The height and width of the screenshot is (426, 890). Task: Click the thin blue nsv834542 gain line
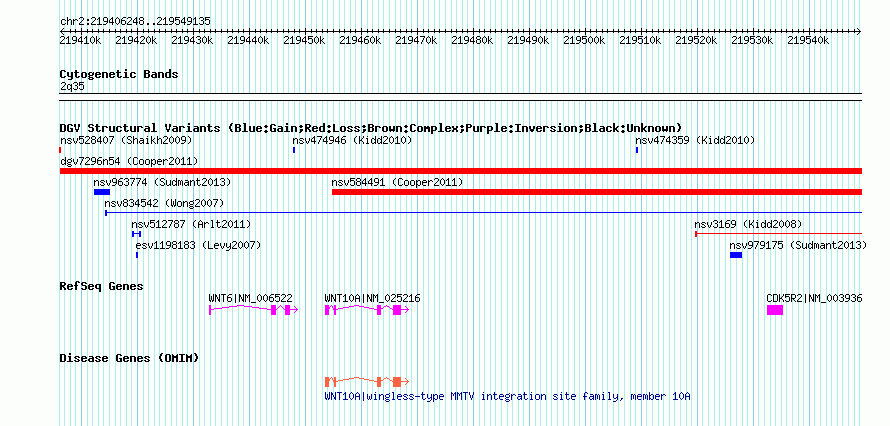tap(484, 213)
